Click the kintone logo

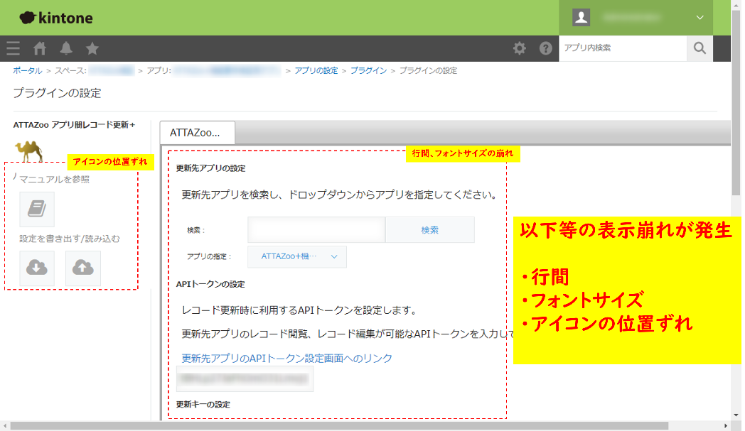click(56, 18)
